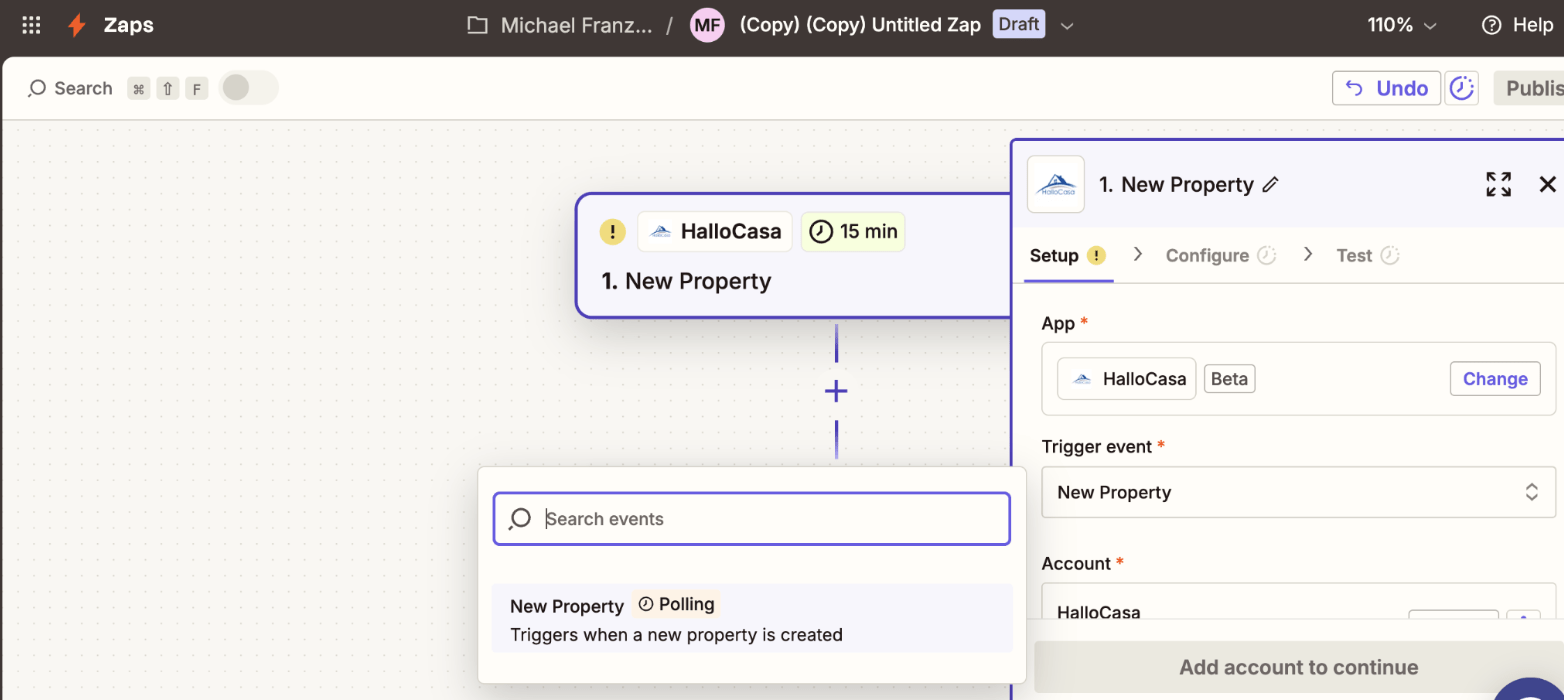1564x700 pixels.
Task: Click the Polling badge in event list
Action: click(x=676, y=604)
